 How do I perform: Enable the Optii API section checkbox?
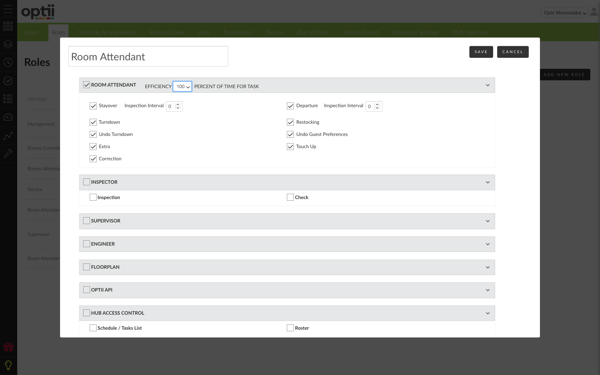[86, 290]
